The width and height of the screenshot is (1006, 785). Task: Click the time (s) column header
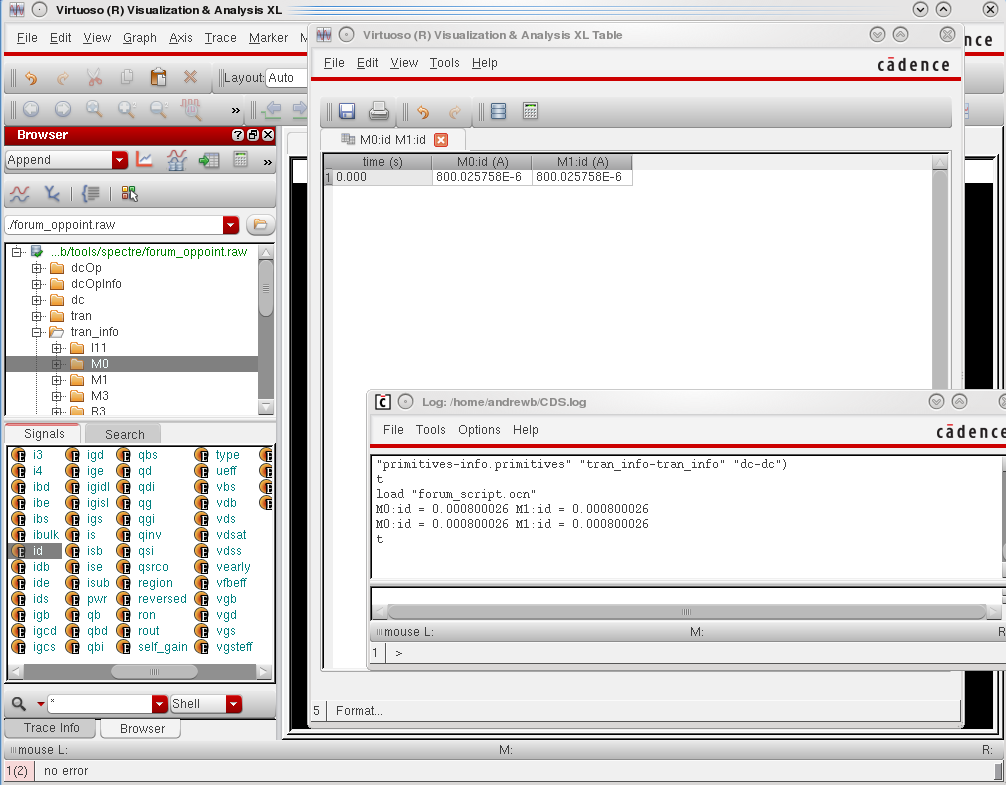382,162
